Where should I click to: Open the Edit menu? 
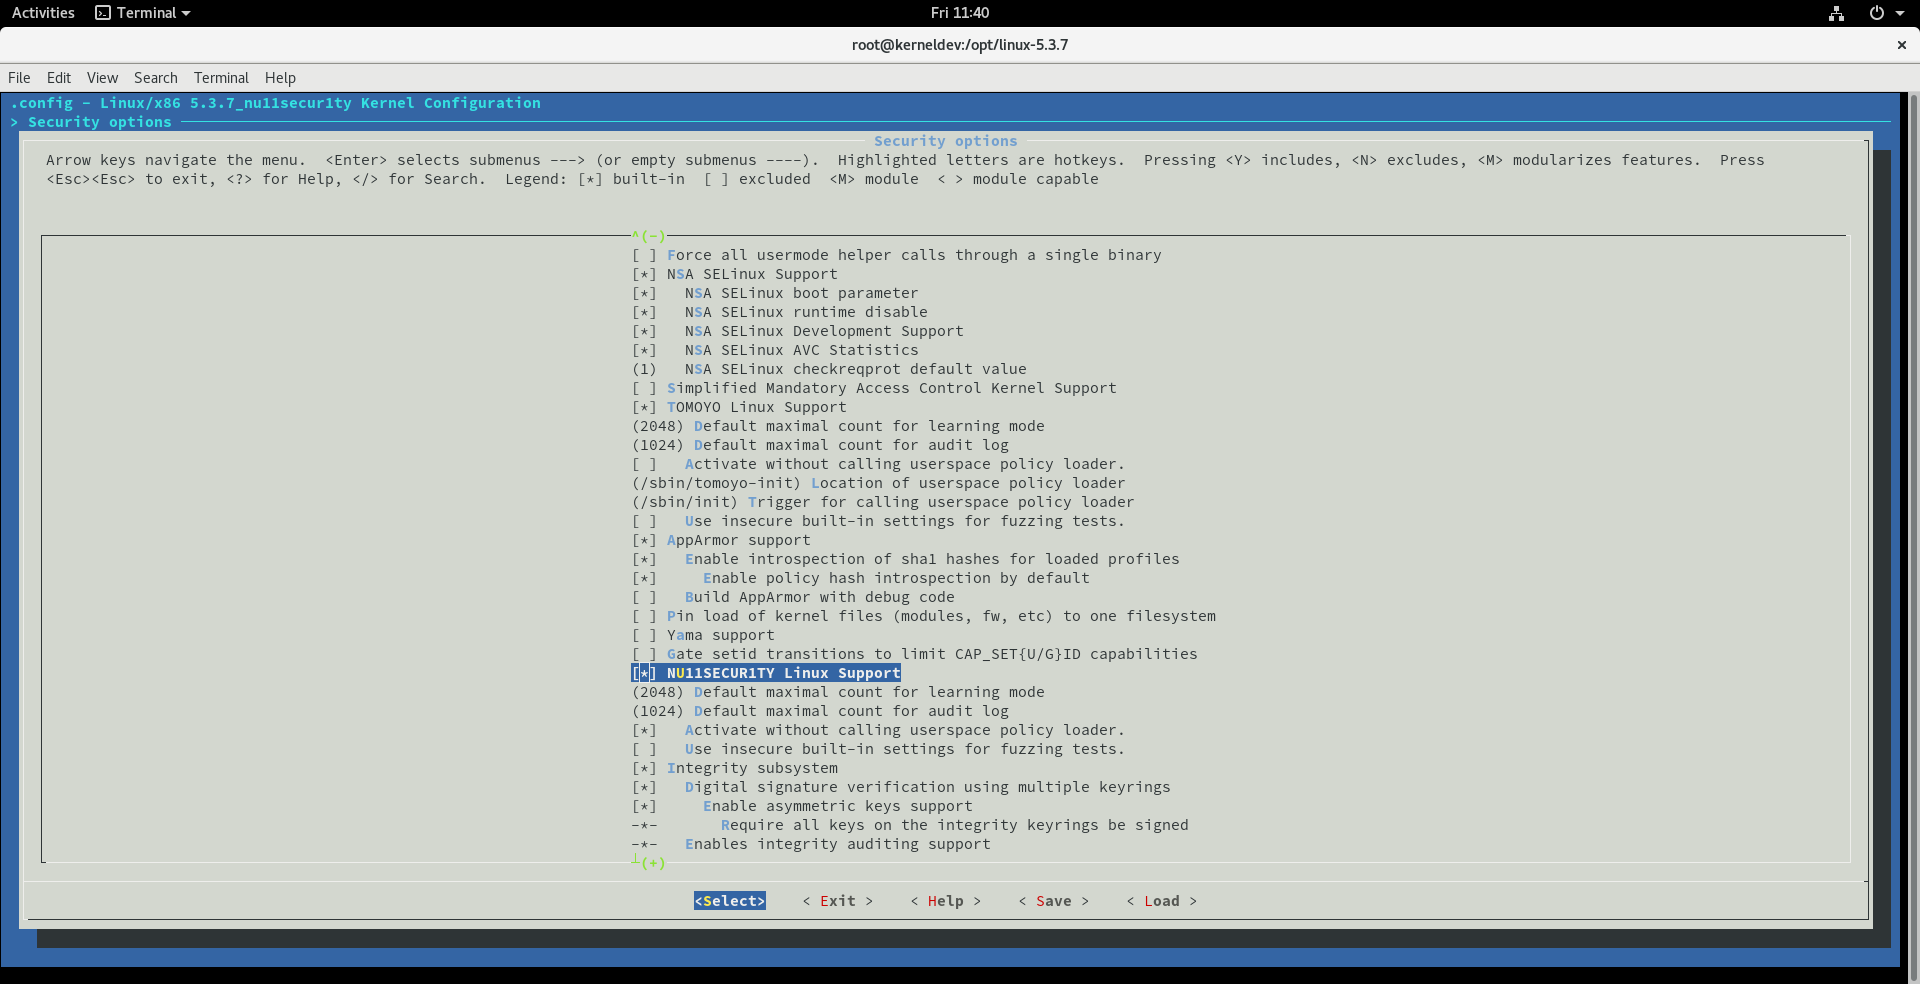pos(59,78)
